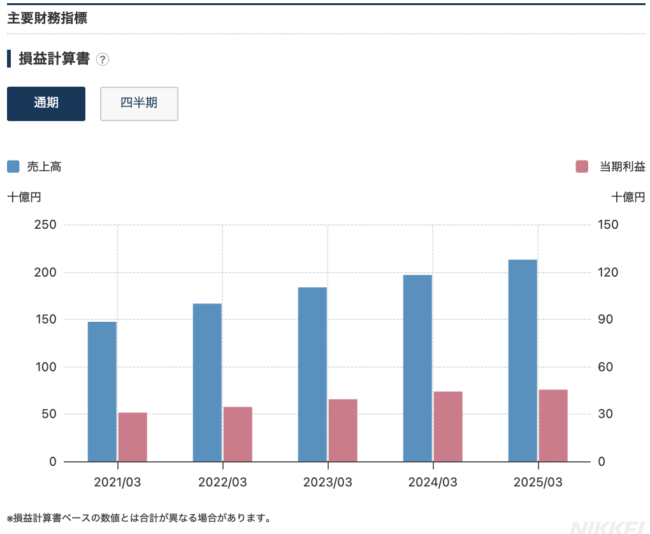Switch to the 四半期 tab
The width and height of the screenshot is (650, 534).
(139, 104)
